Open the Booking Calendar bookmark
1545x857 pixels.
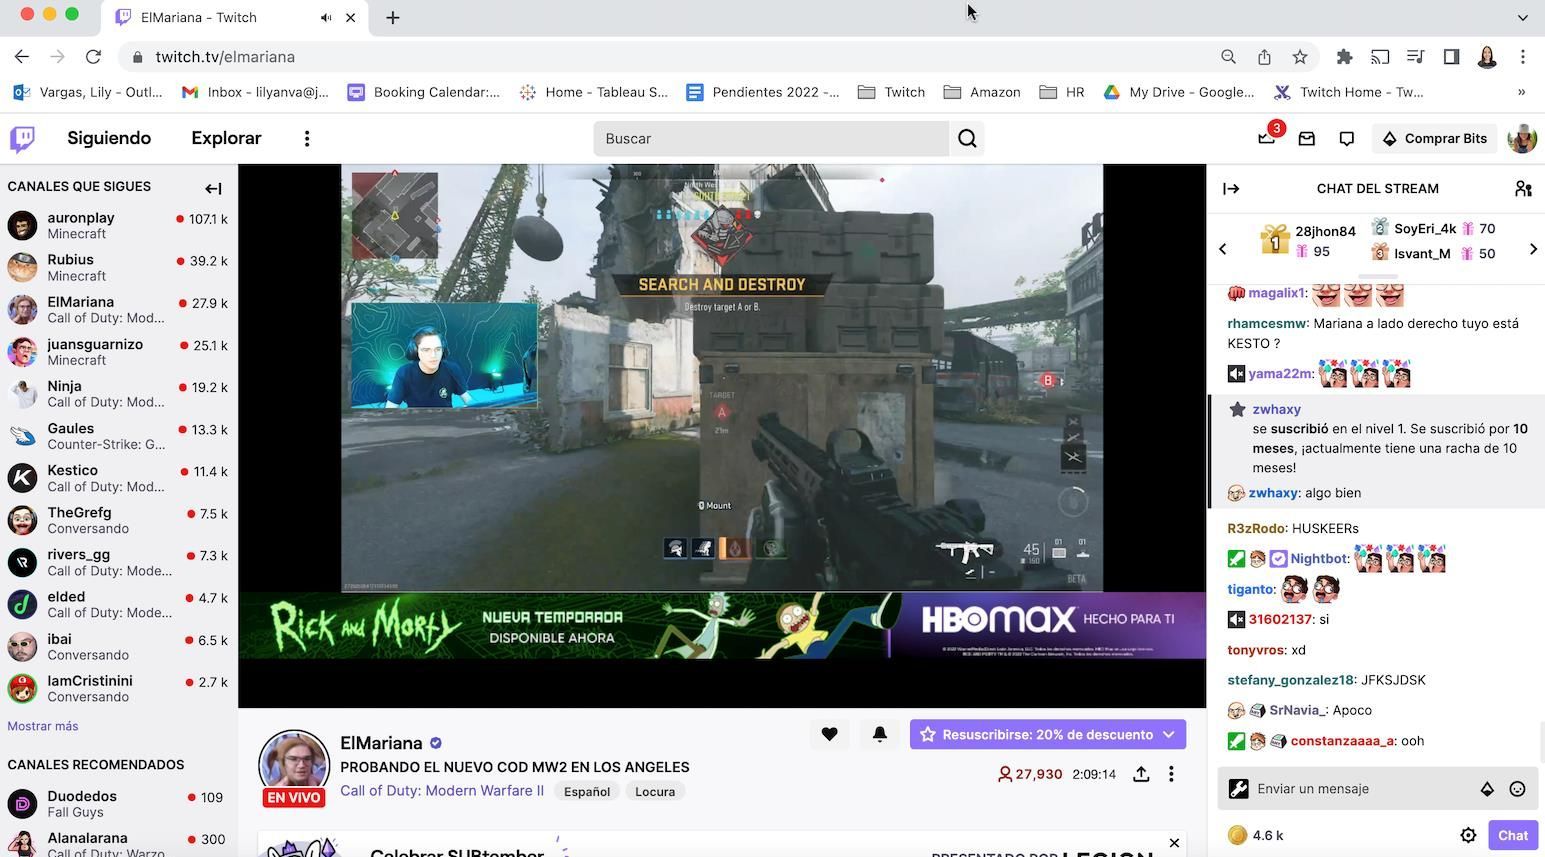423,92
